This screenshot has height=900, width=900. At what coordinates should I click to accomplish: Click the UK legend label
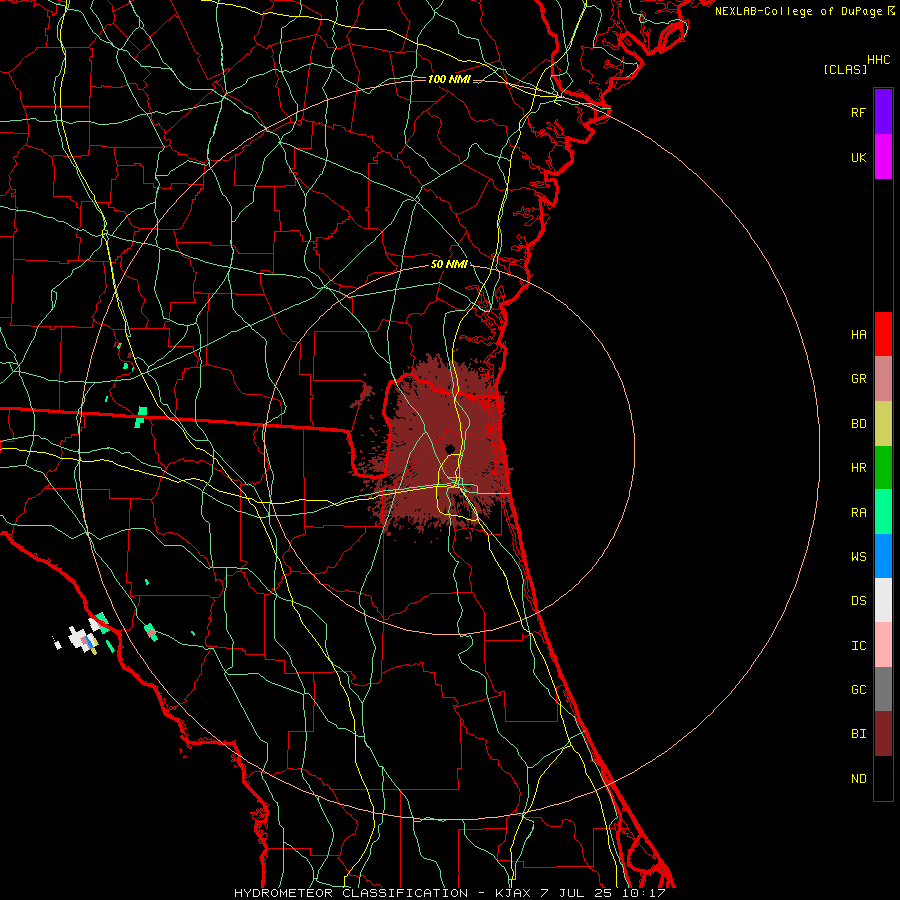(x=858, y=157)
